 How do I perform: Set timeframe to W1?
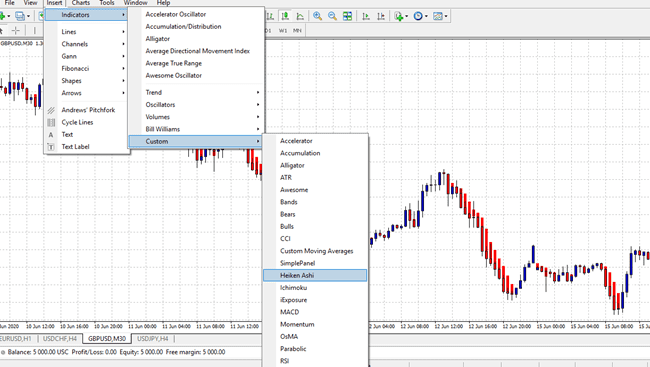coord(283,30)
